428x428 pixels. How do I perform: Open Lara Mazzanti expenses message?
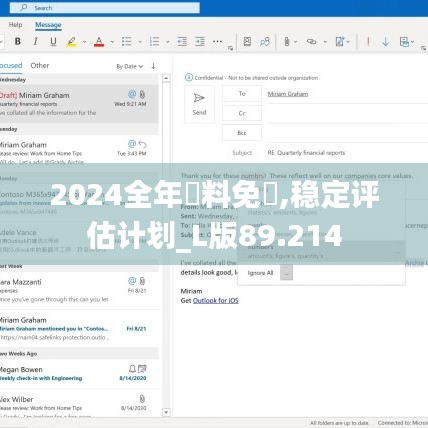click(x=79, y=291)
